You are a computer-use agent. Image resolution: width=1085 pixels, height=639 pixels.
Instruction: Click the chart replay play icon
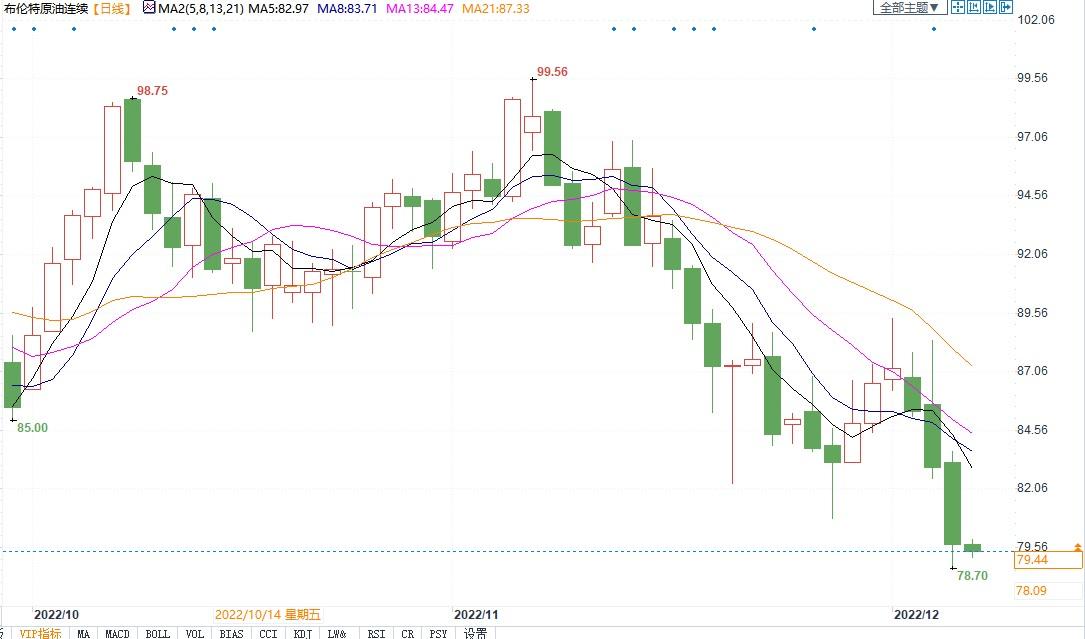[989, 8]
